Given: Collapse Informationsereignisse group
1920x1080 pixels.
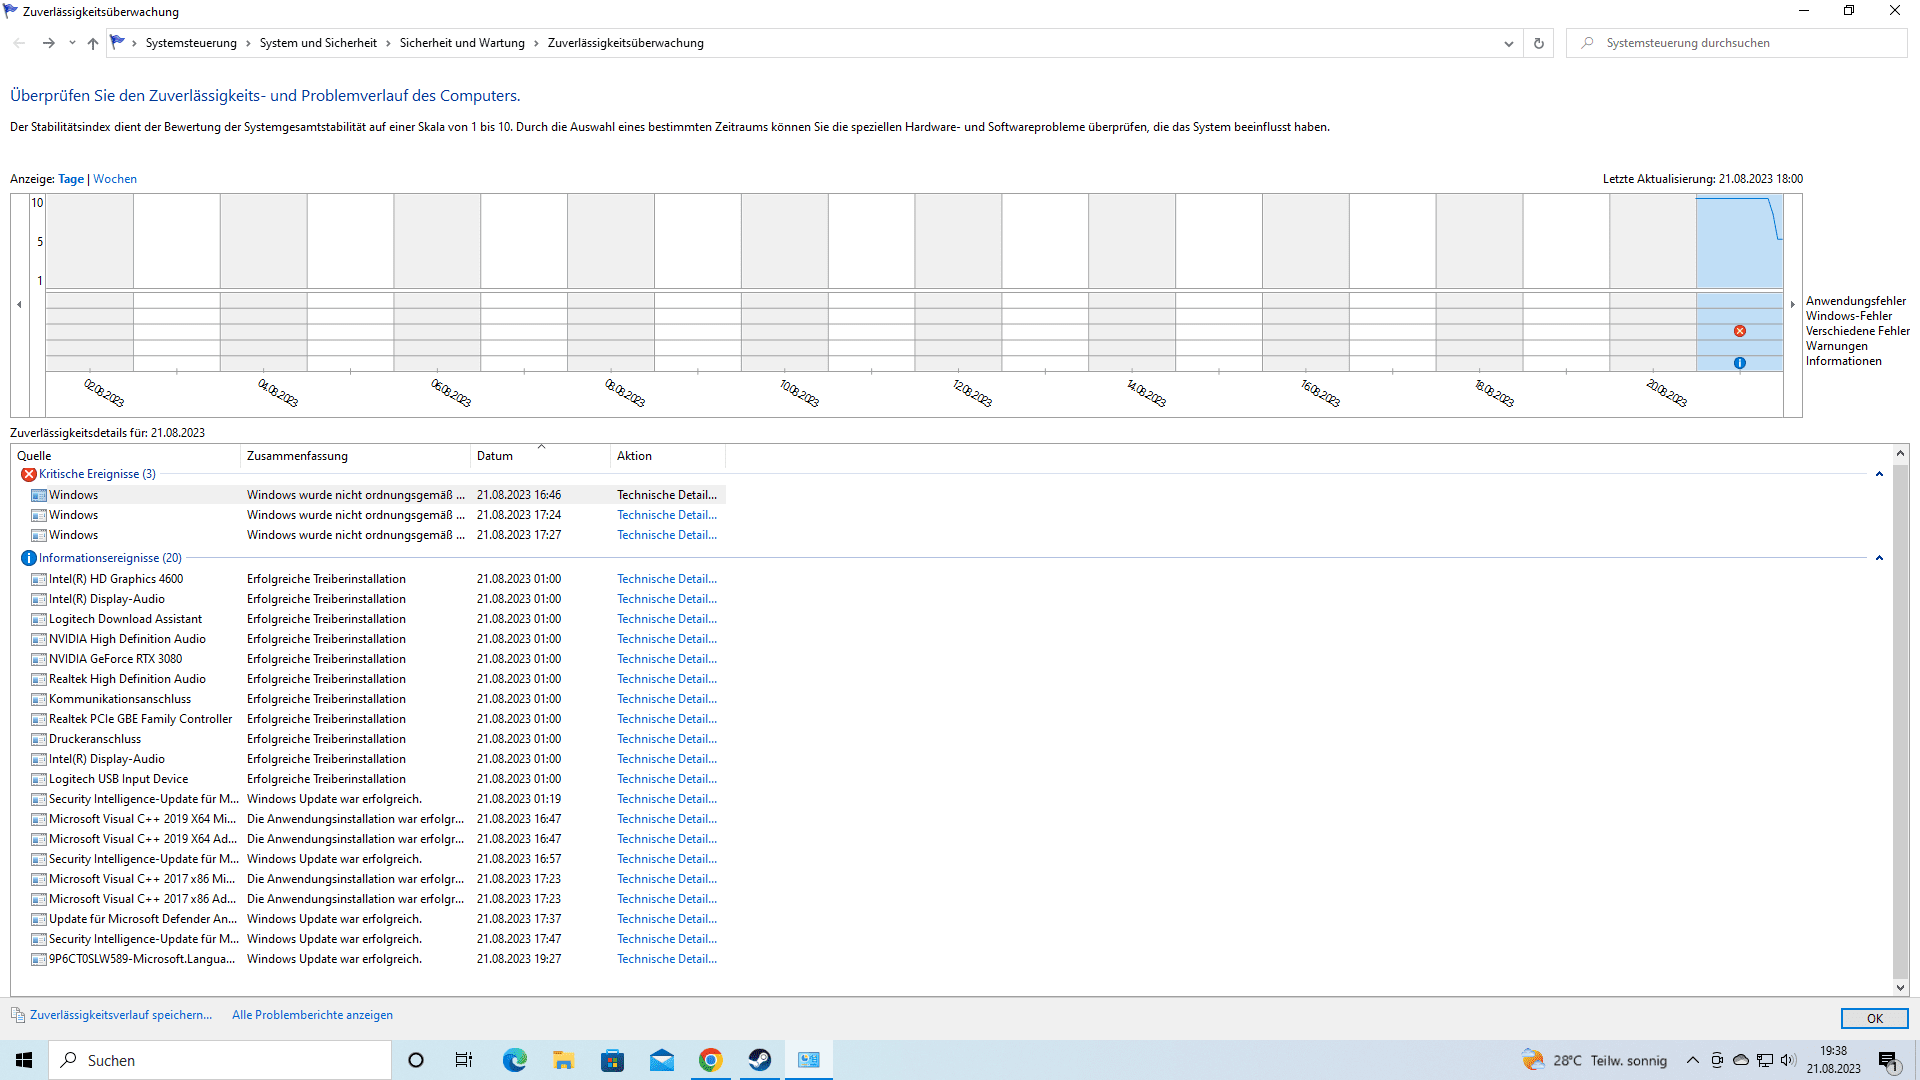Looking at the screenshot, I should (1879, 558).
